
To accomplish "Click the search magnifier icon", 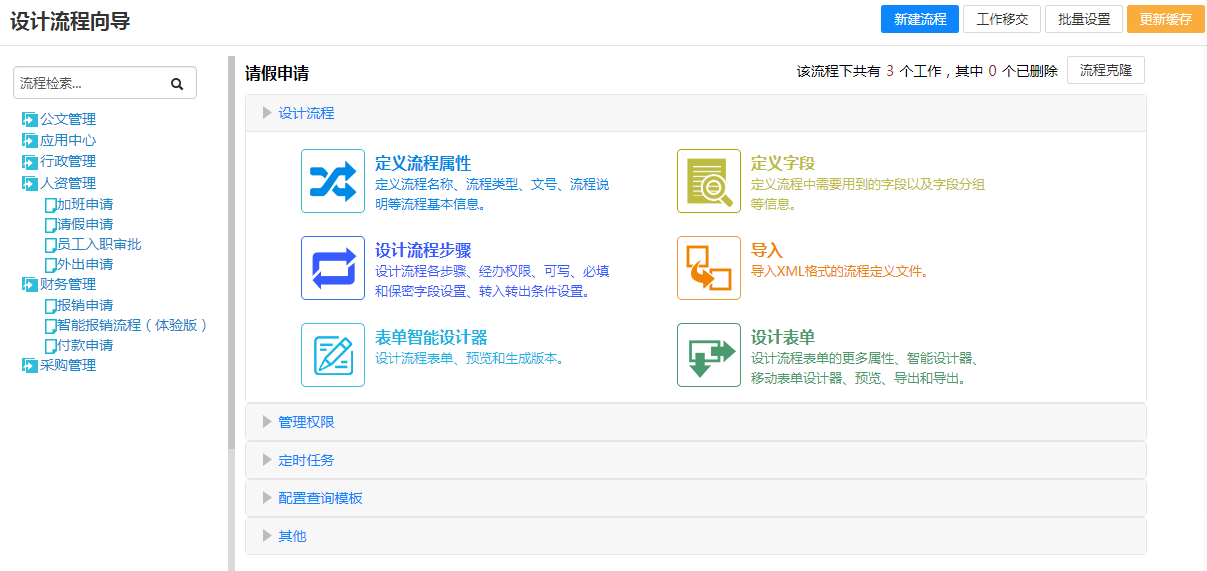I will (x=177, y=84).
